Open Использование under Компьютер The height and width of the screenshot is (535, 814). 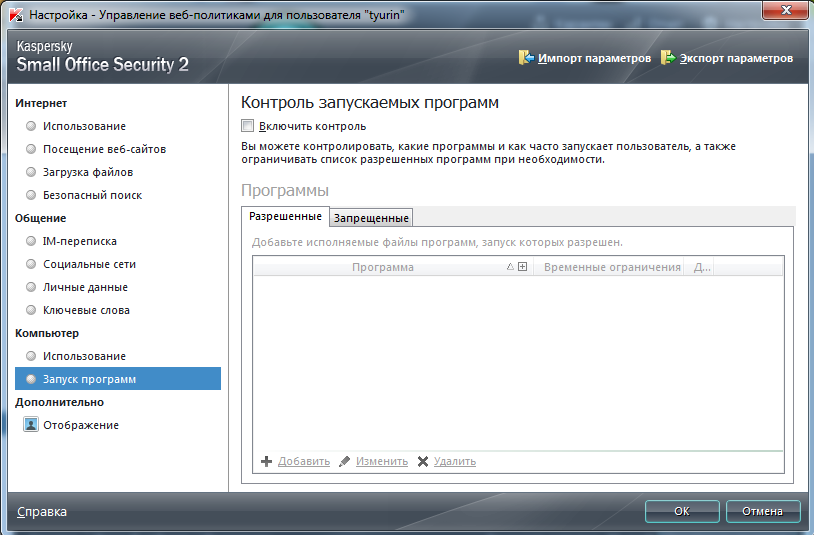point(84,356)
